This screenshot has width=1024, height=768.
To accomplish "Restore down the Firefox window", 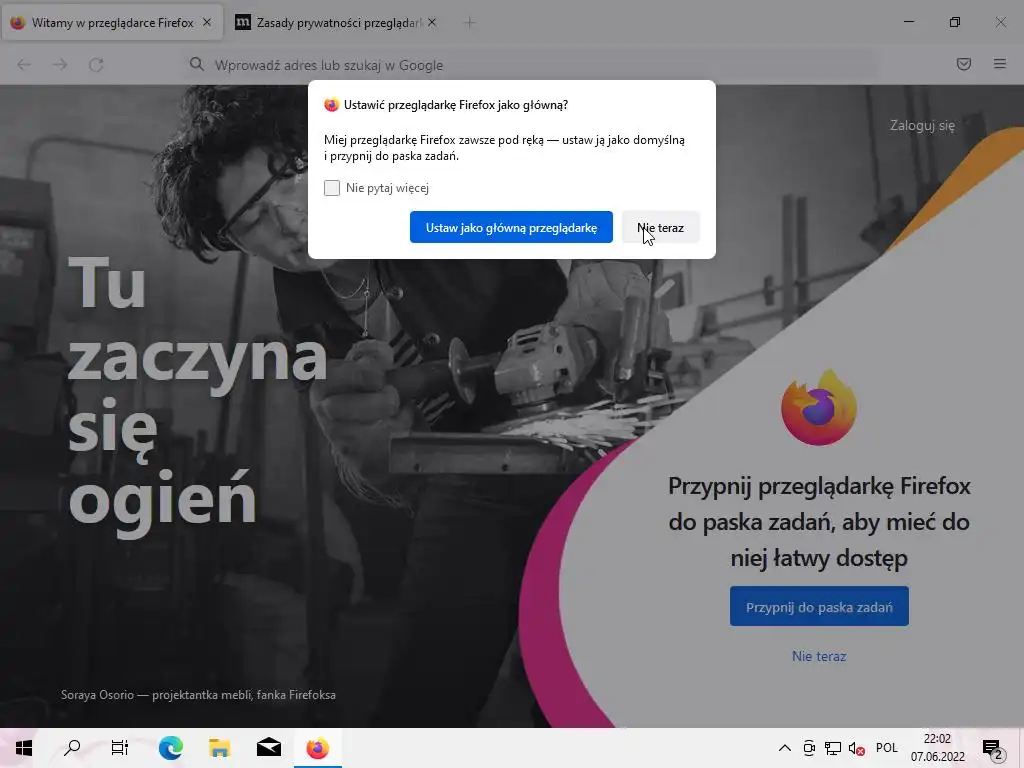I will (x=955, y=22).
